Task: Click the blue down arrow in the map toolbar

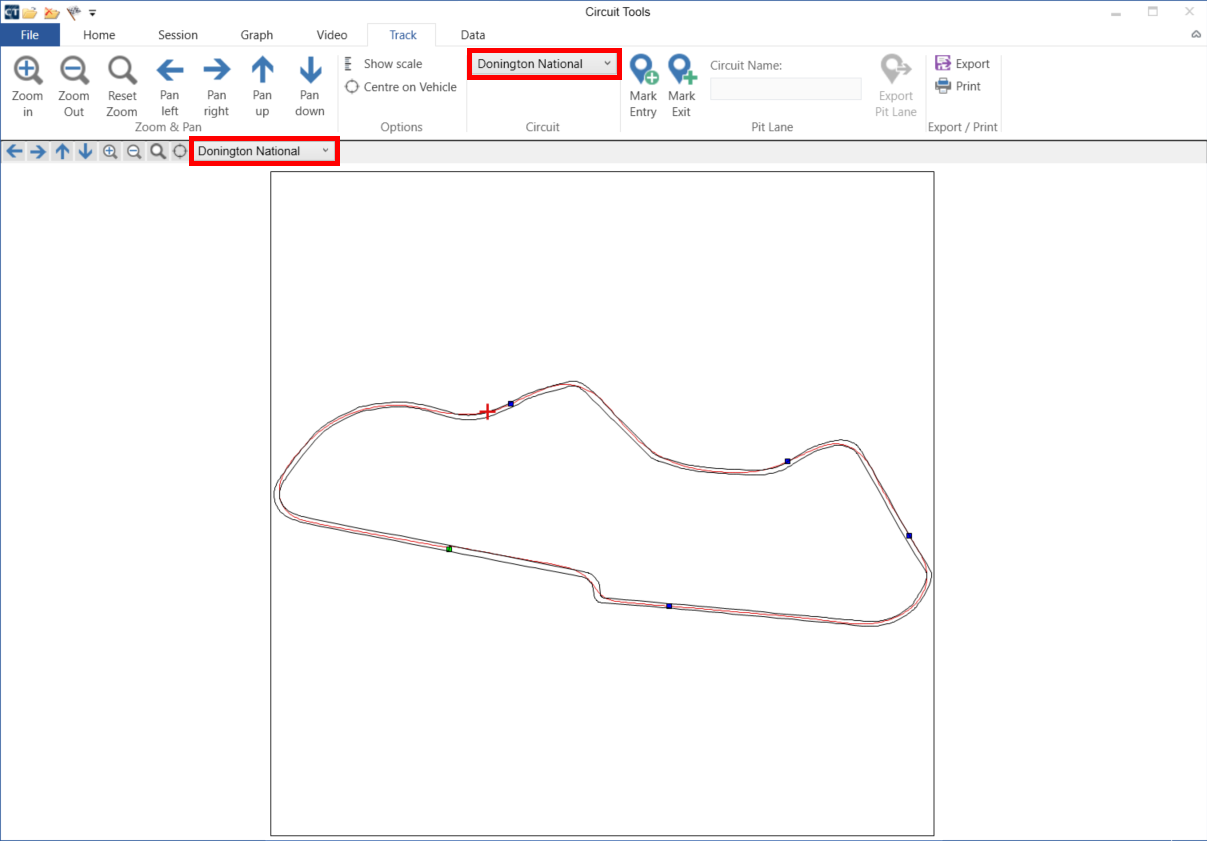Action: [86, 151]
